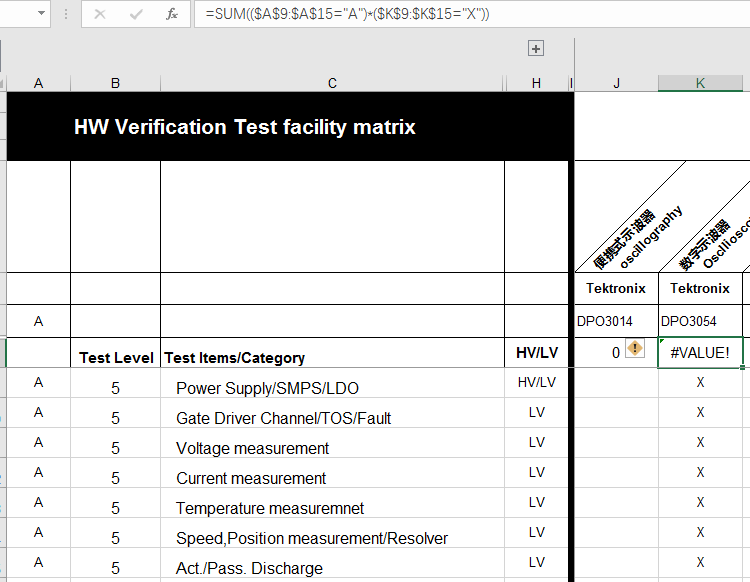Click the A cell in the DPO3014 row
The width and height of the screenshot is (750, 582).
pos(39,321)
